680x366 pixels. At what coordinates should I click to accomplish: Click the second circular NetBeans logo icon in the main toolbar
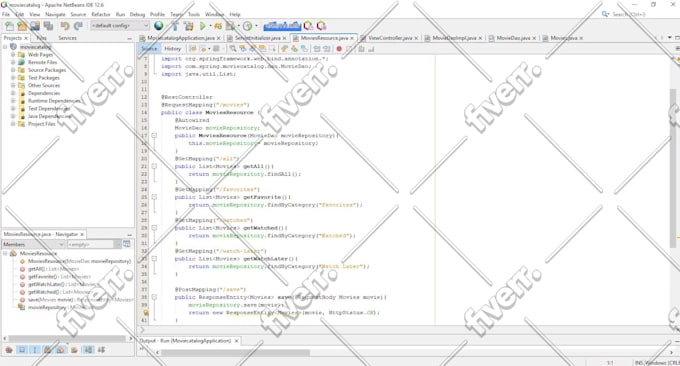[321, 26]
